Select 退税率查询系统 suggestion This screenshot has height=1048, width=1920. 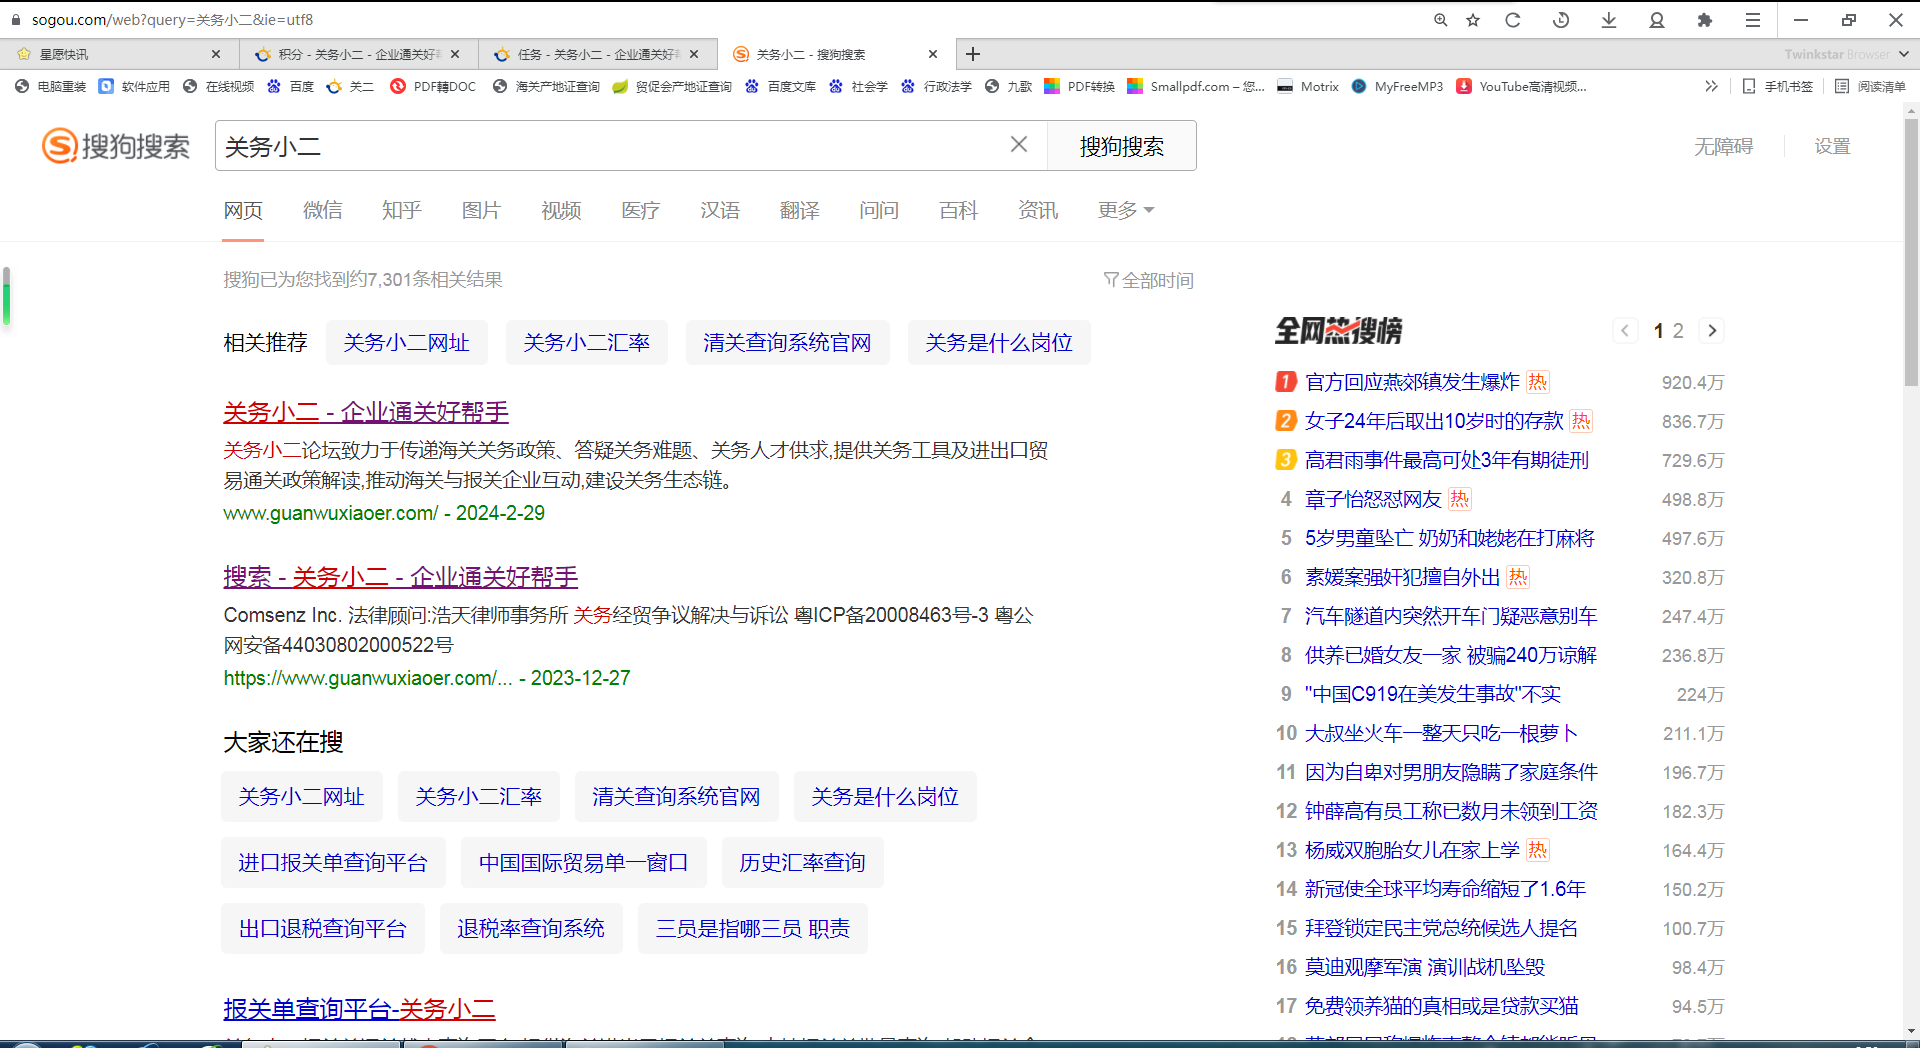pos(531,929)
